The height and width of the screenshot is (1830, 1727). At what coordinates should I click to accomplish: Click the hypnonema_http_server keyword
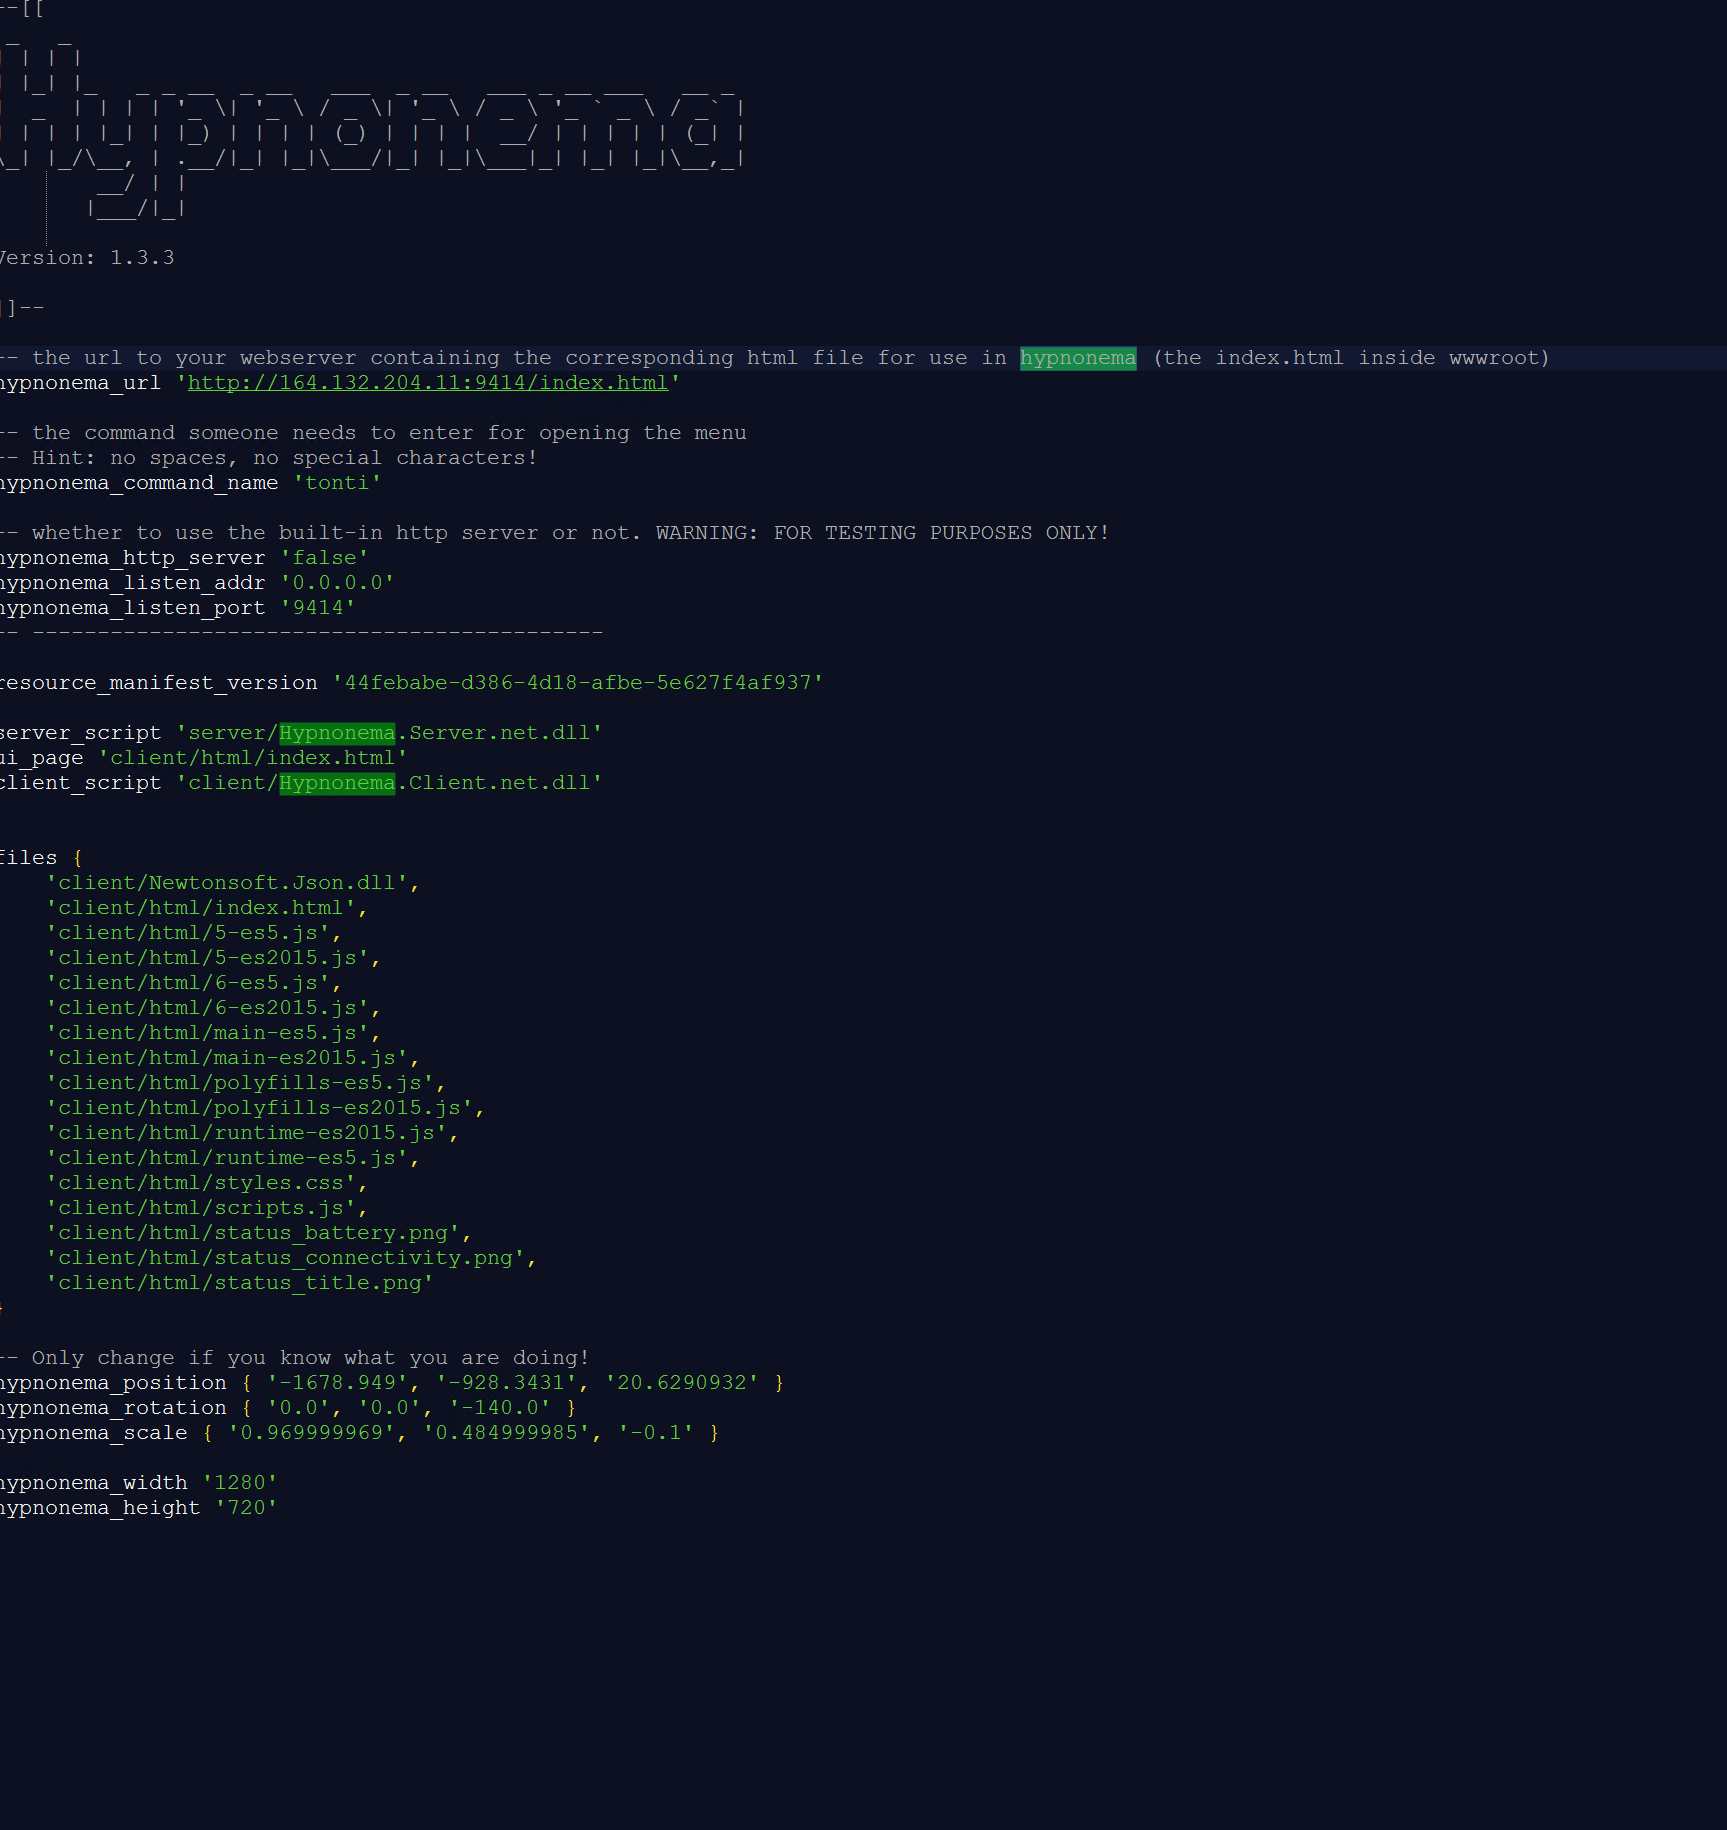coord(132,558)
